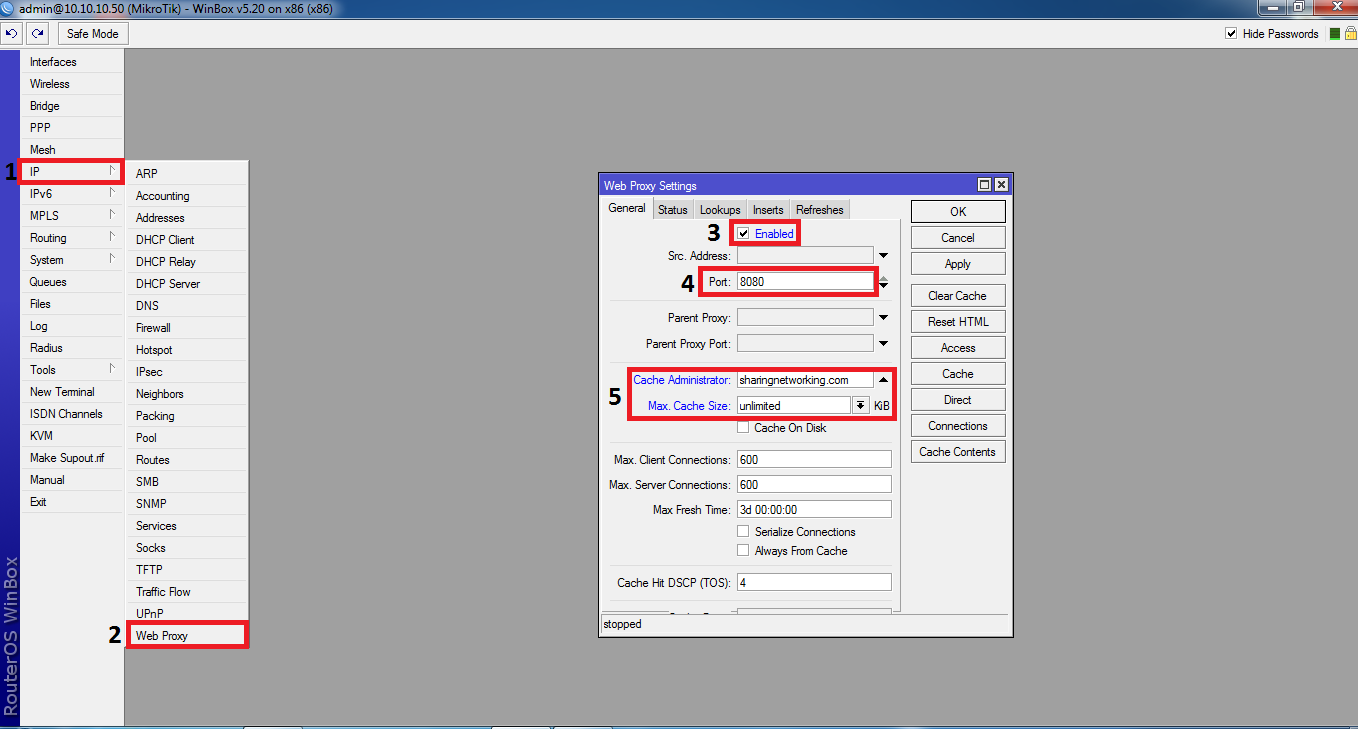Screen dimensions: 1358x729
Task: Click the Safe Mode button
Action: click(92, 32)
